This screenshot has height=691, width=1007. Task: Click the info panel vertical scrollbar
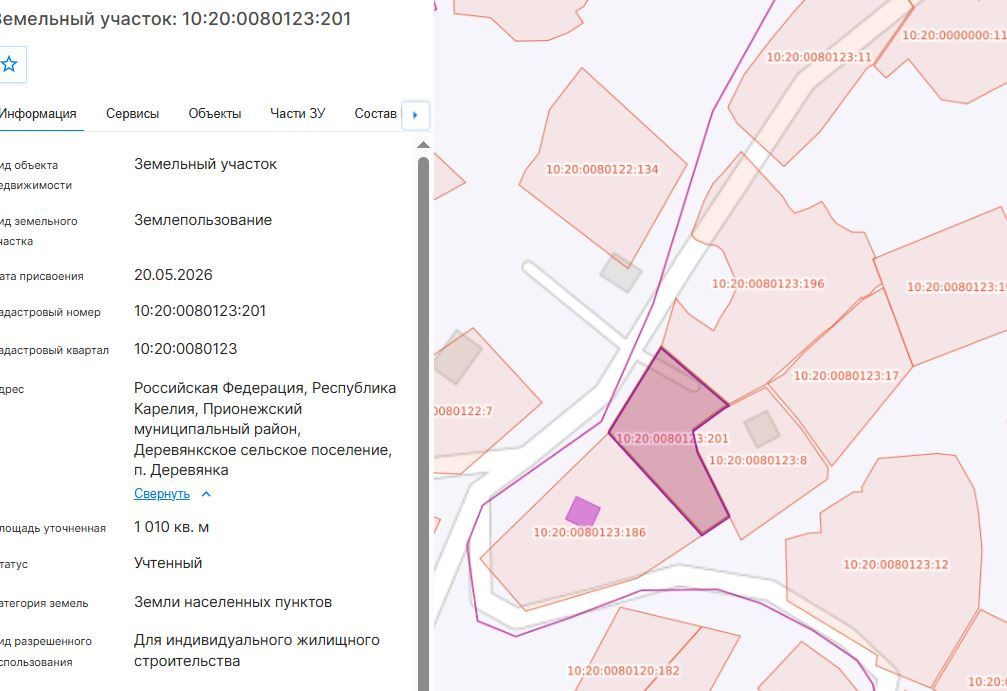pos(423,424)
